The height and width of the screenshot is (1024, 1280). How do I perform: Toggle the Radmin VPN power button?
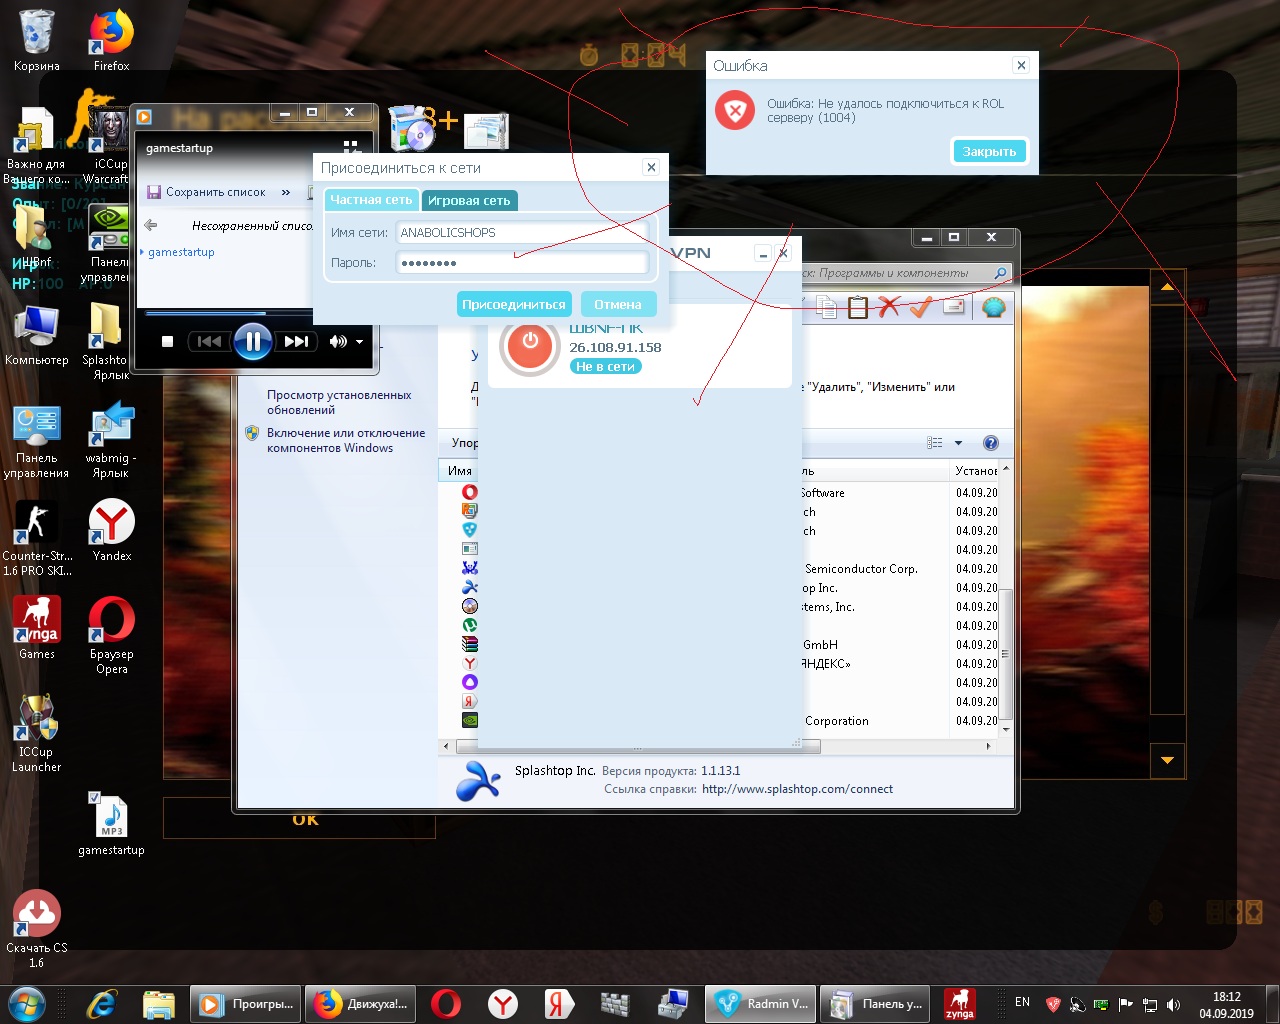pos(530,346)
